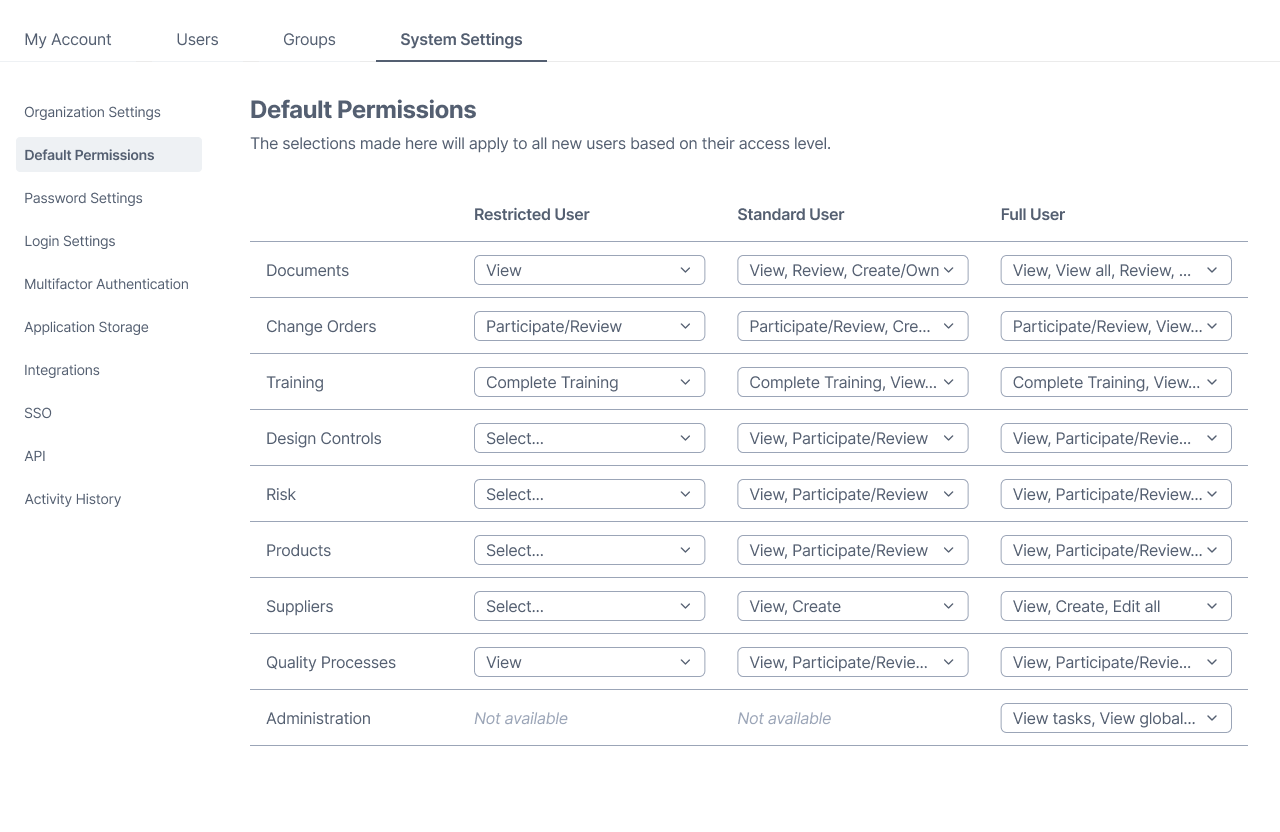Open the Documents Full User permissions dropdown
Image resolution: width=1280 pixels, height=832 pixels.
pyautogui.click(x=1115, y=270)
